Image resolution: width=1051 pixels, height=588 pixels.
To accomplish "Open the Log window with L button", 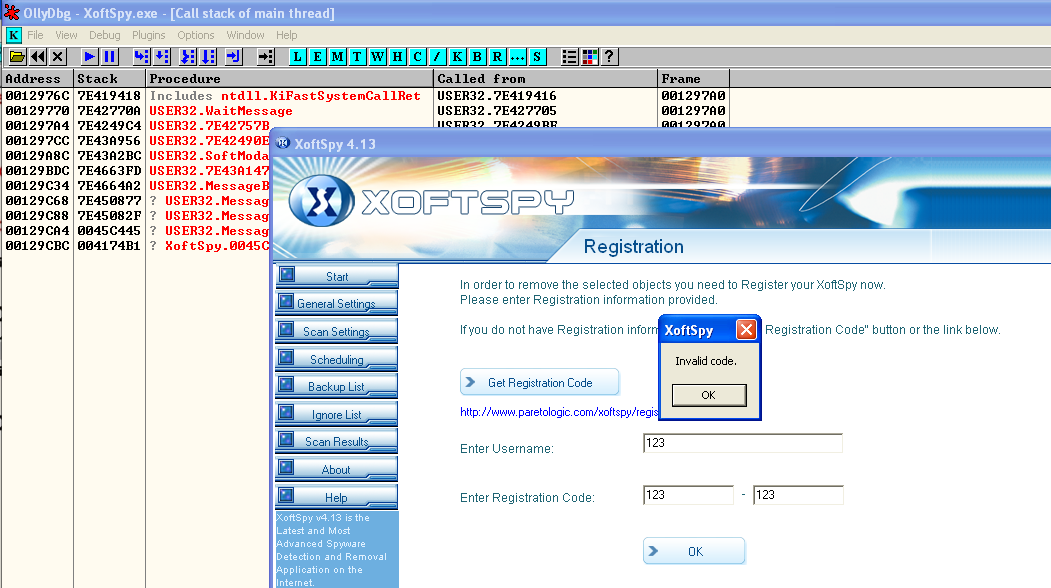I will pos(297,57).
